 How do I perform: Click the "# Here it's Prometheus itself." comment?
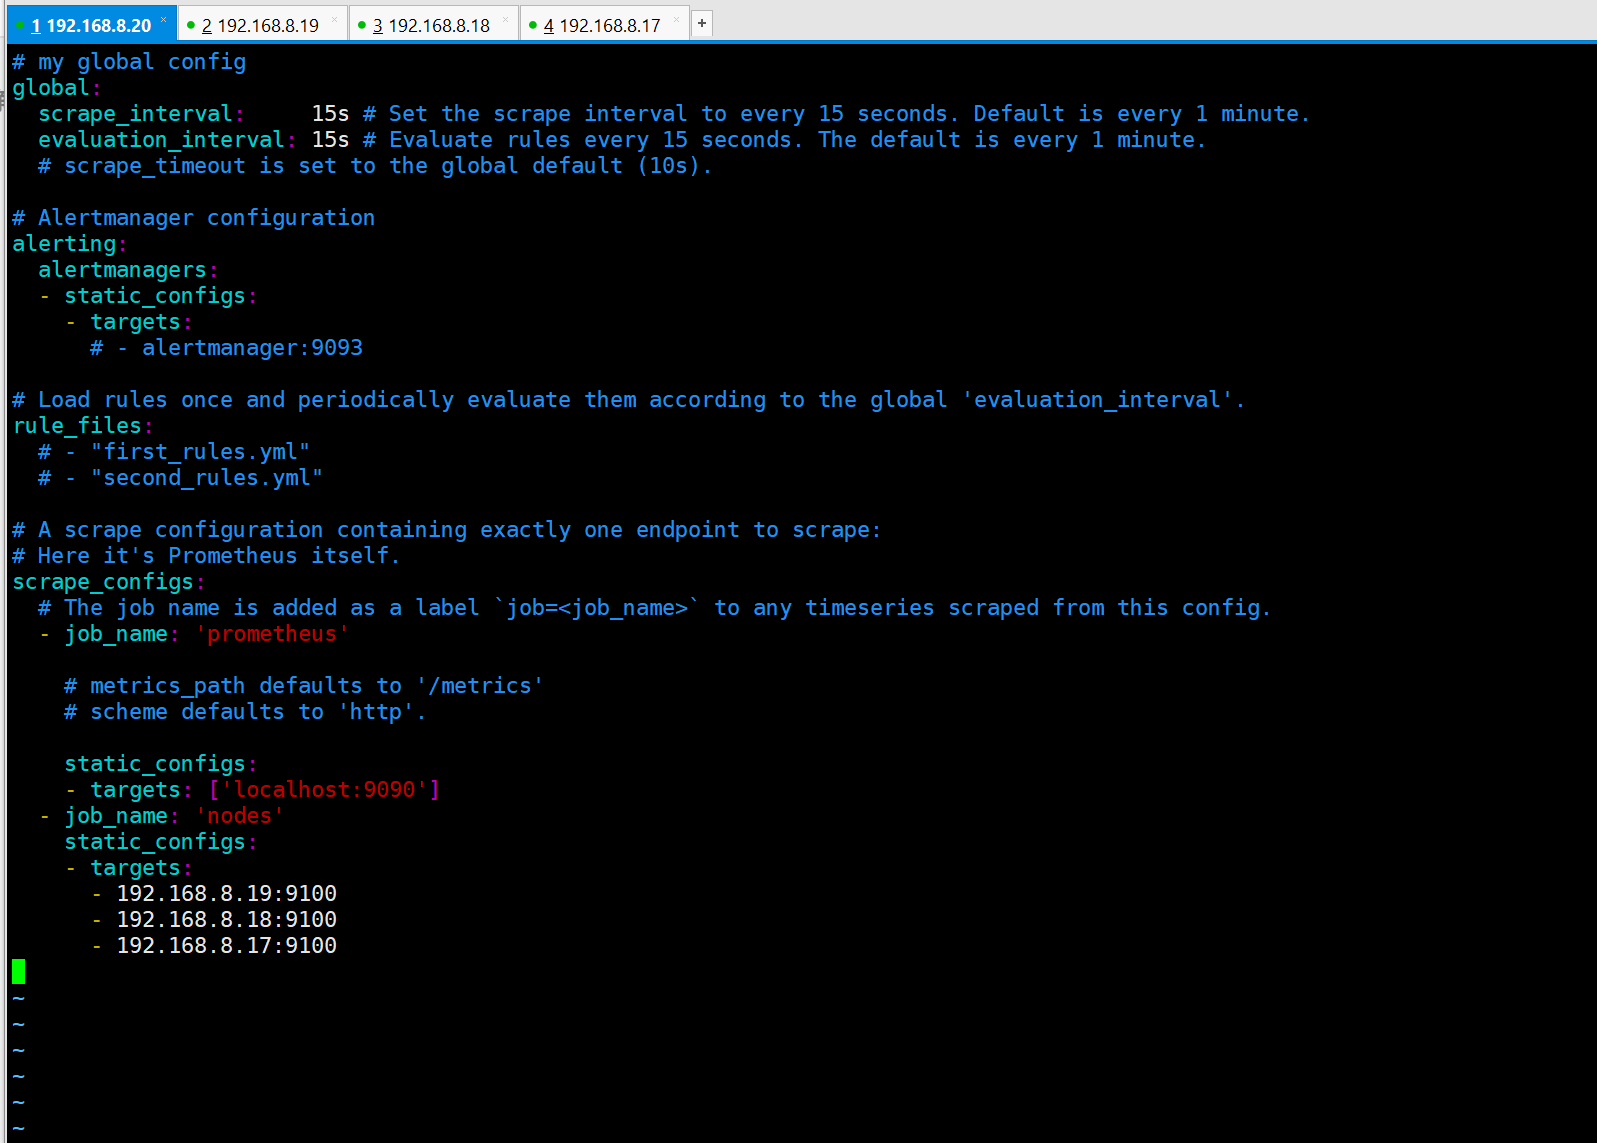(206, 556)
